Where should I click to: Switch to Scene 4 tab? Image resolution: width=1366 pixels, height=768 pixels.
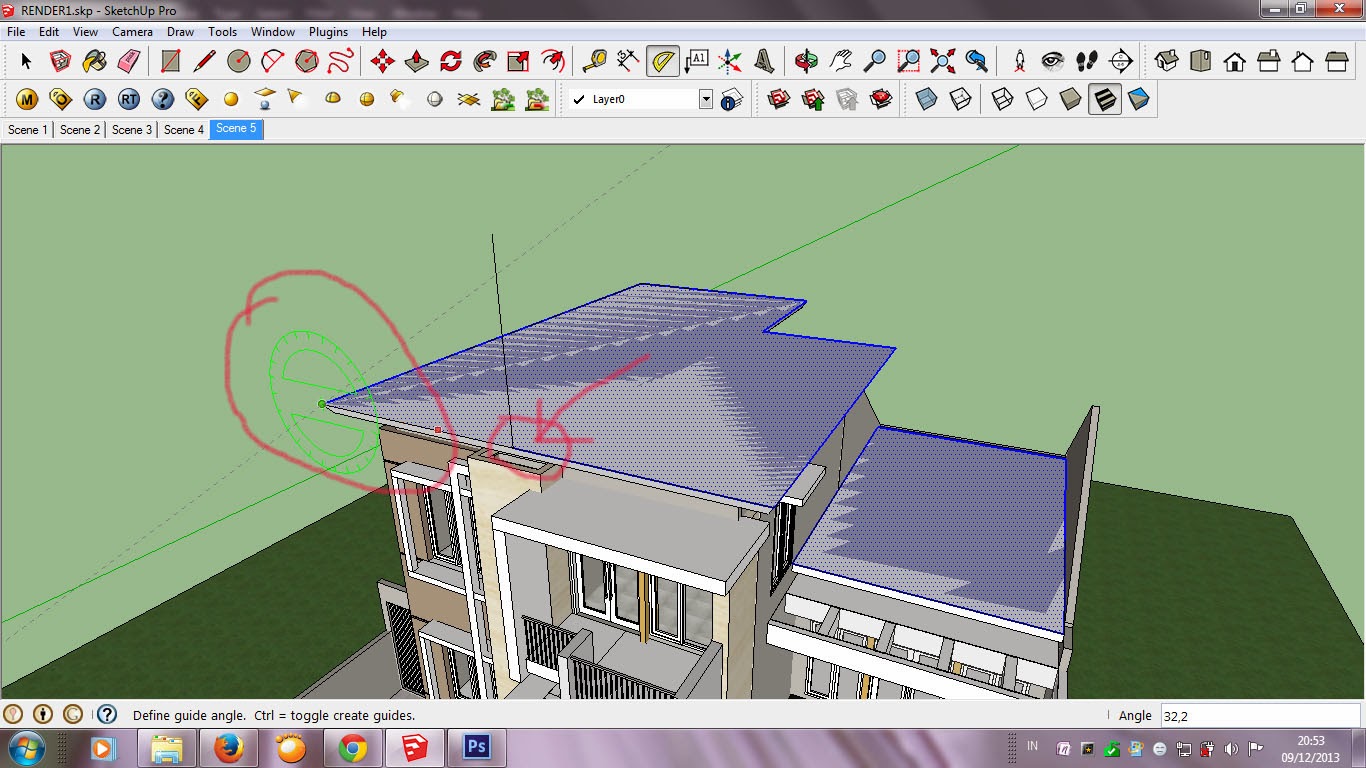point(184,129)
